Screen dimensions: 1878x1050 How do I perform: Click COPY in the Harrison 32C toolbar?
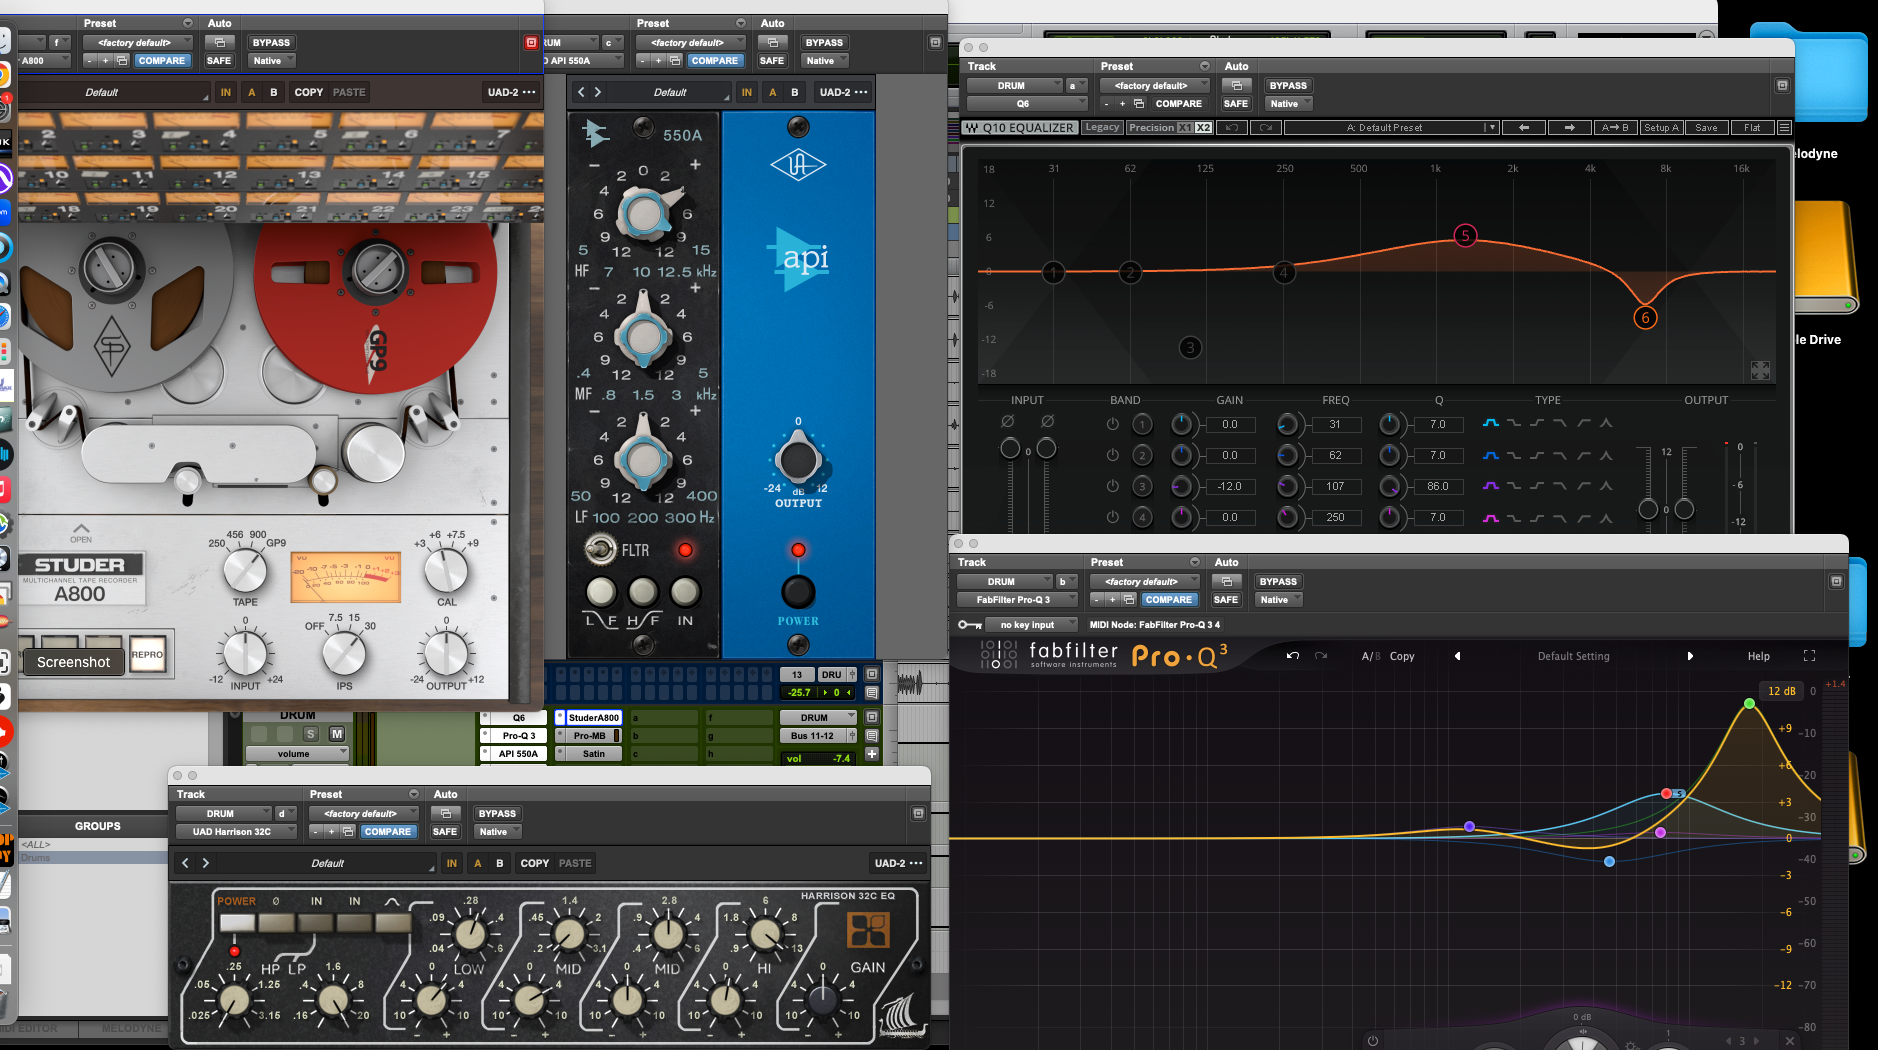[x=535, y=863]
